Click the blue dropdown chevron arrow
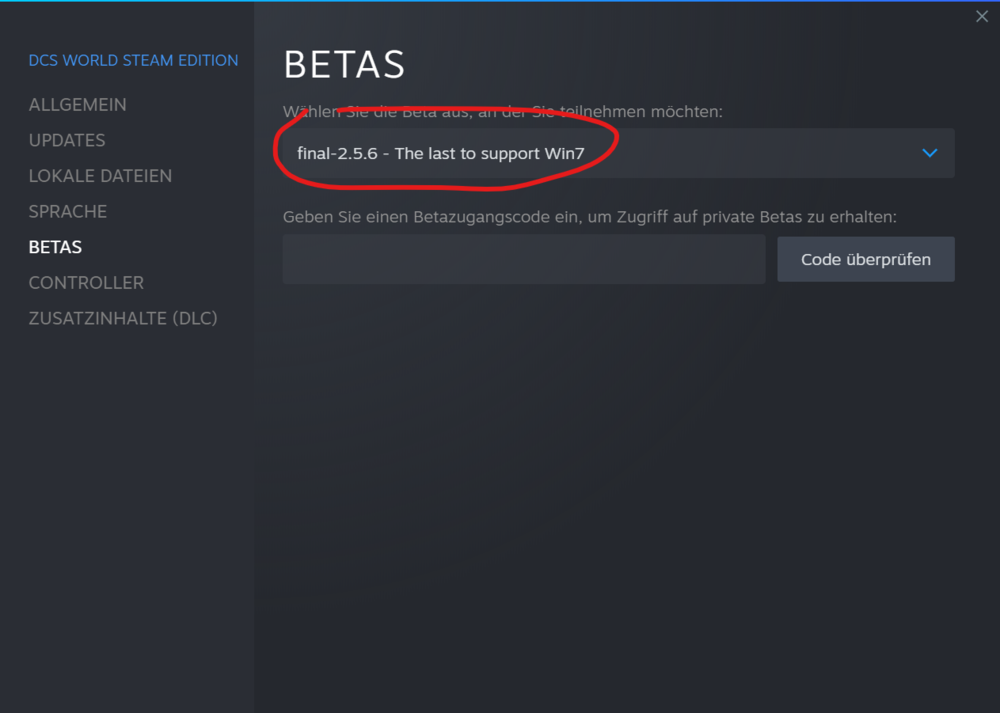This screenshot has height=713, width=1000. click(x=930, y=153)
